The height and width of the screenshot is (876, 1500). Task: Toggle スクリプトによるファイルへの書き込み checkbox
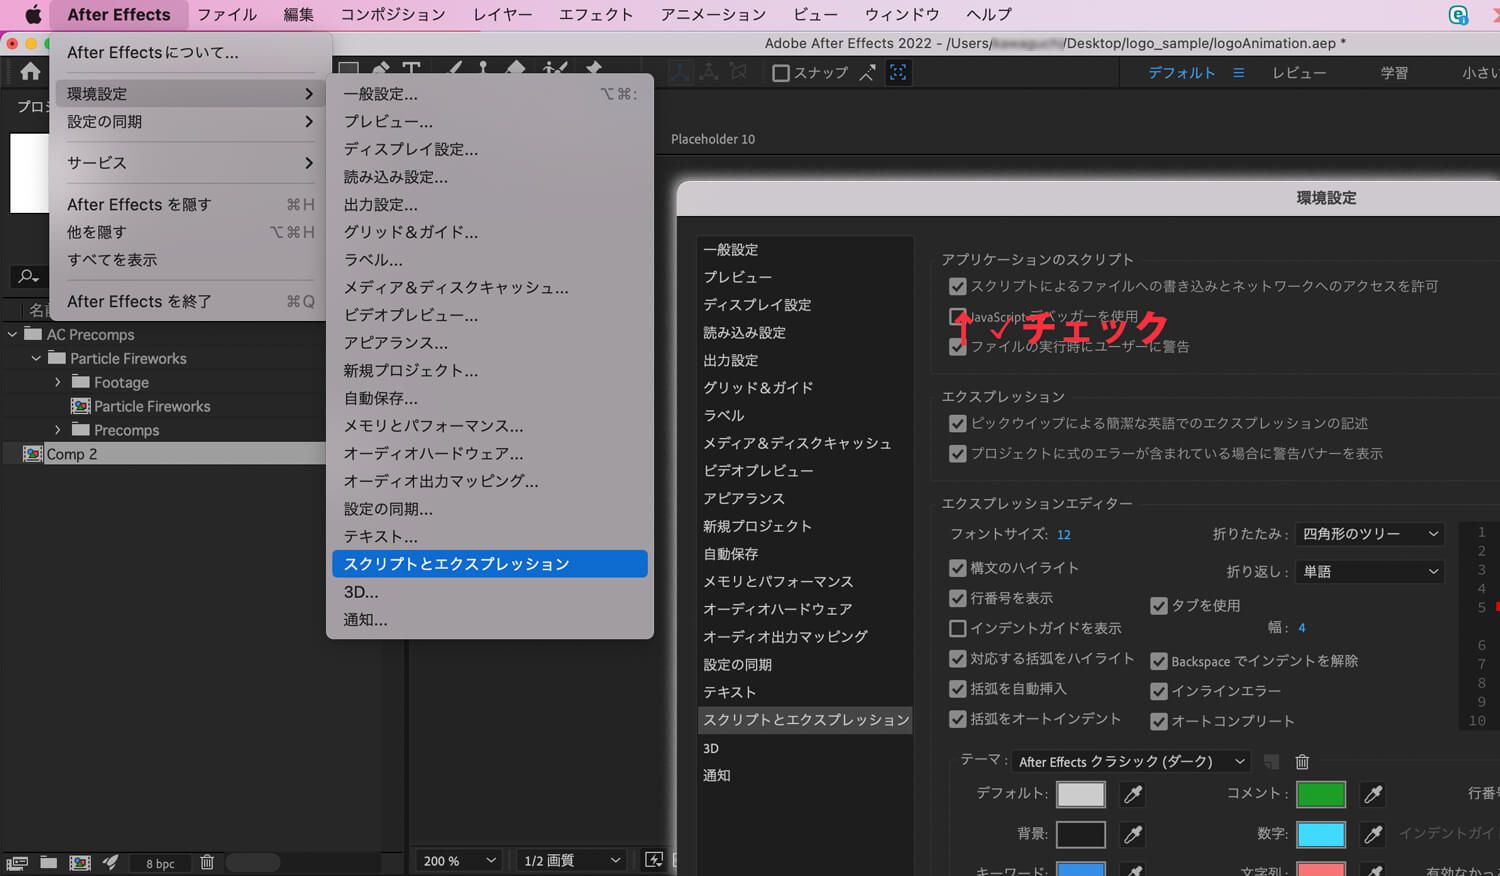(x=958, y=287)
